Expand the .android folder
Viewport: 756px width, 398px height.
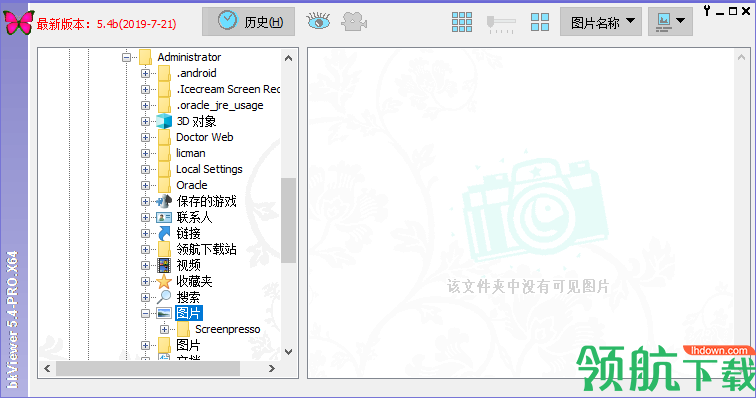coord(145,73)
